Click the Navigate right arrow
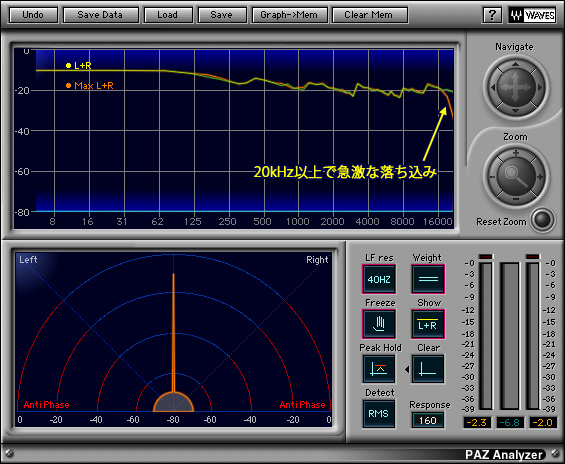 pyautogui.click(x=540, y=88)
